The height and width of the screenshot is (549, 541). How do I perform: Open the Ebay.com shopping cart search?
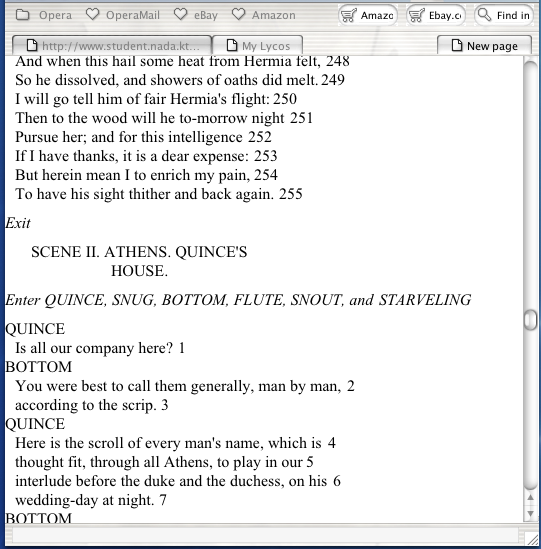point(436,15)
